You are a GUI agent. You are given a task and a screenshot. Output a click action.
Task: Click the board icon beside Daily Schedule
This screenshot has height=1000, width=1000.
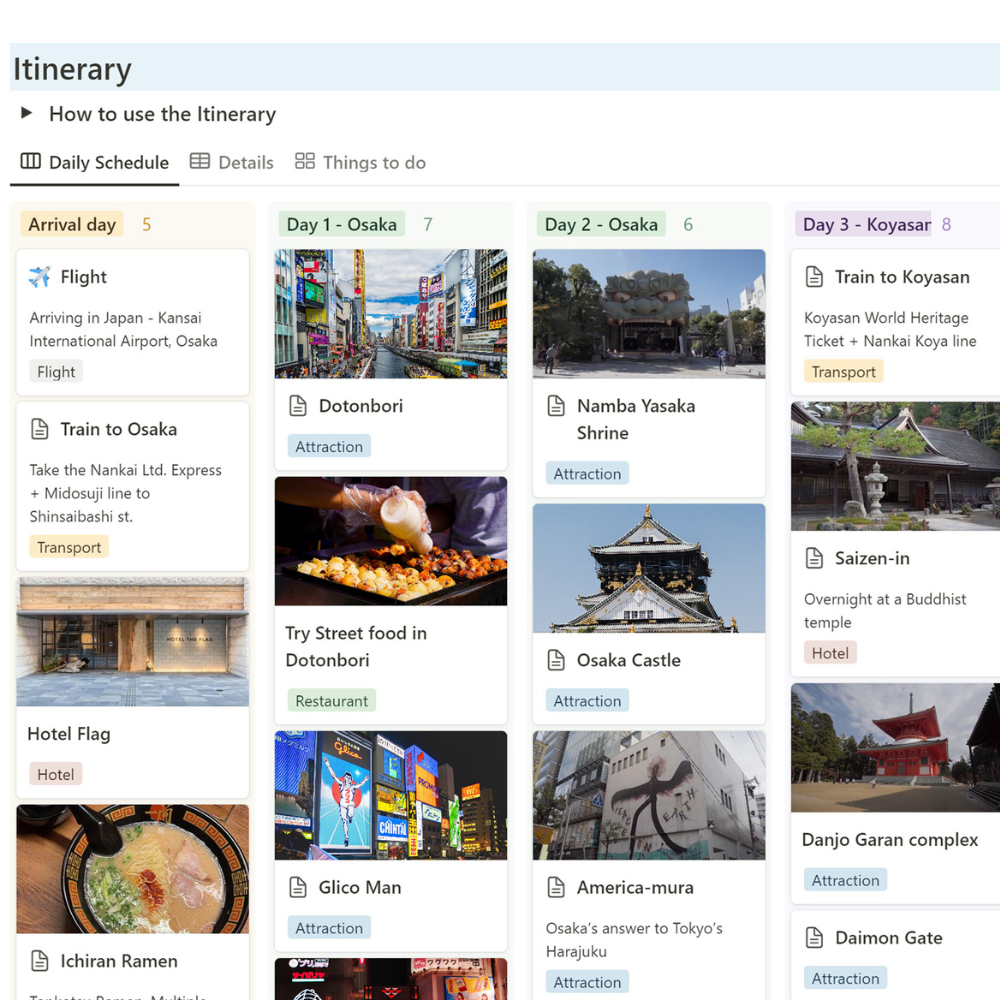pyautogui.click(x=31, y=161)
